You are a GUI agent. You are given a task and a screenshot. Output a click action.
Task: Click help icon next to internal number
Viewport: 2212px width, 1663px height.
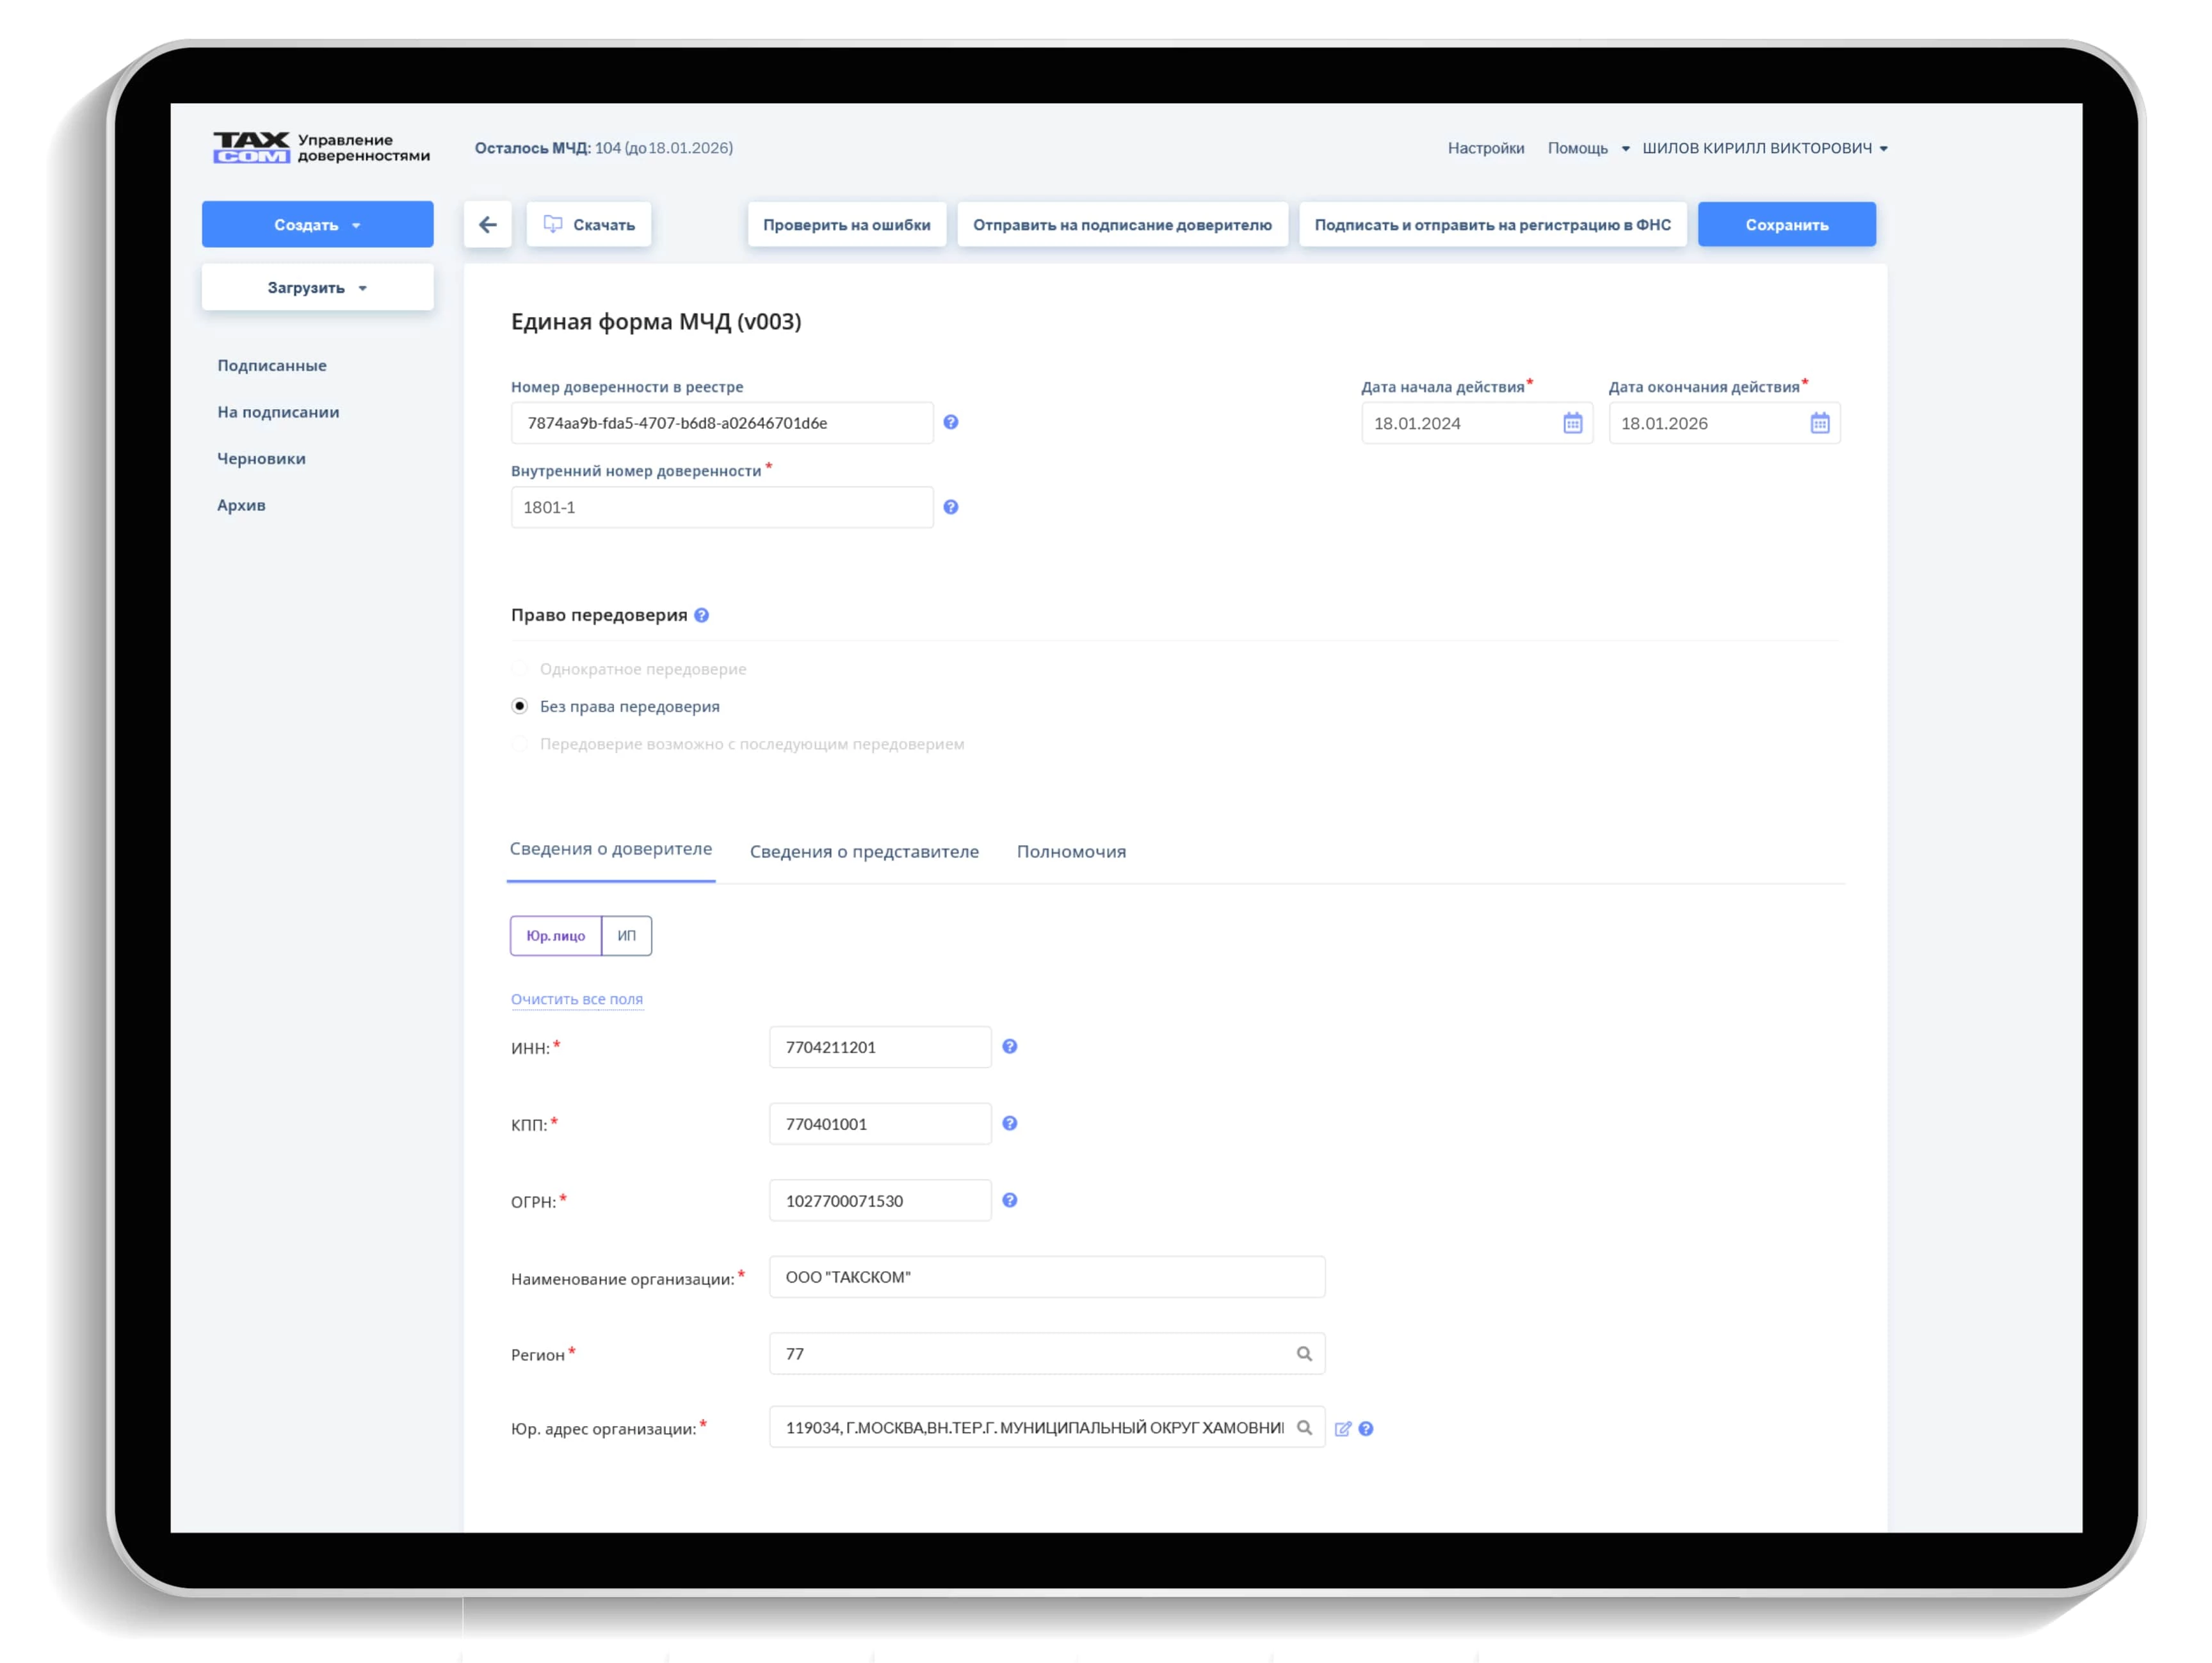(951, 507)
